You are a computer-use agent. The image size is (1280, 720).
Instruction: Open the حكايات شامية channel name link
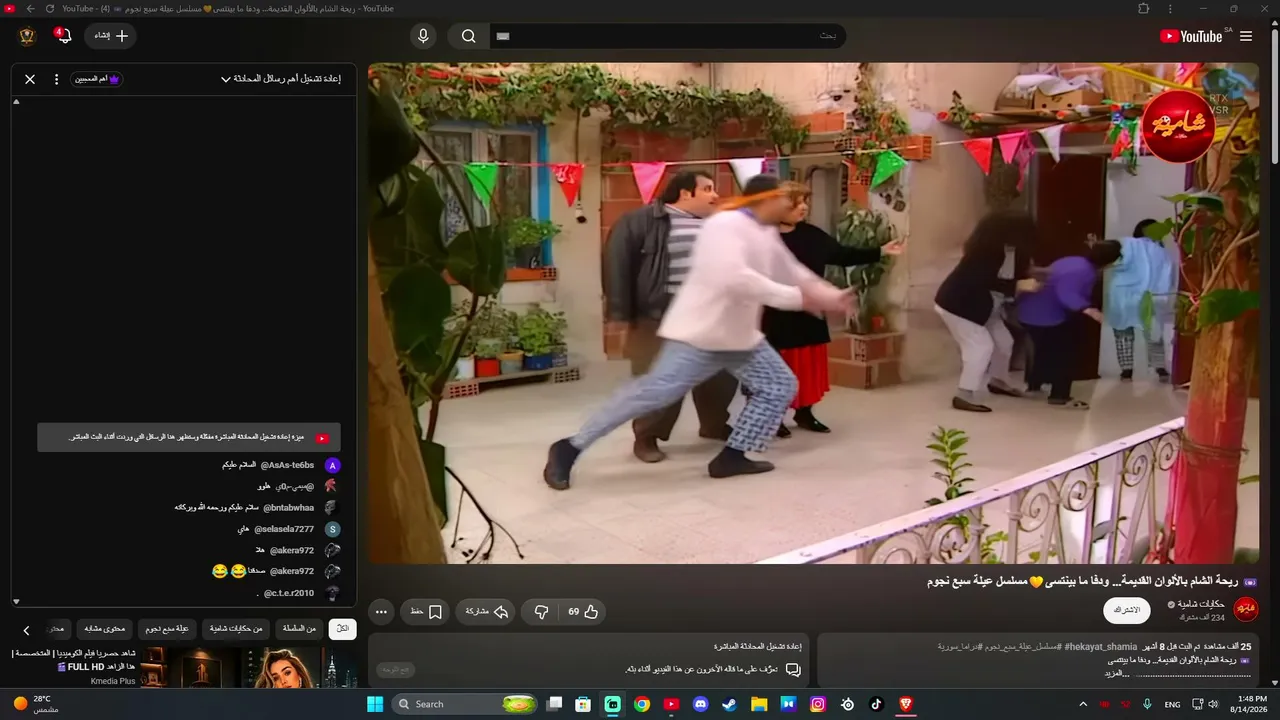coord(1202,604)
